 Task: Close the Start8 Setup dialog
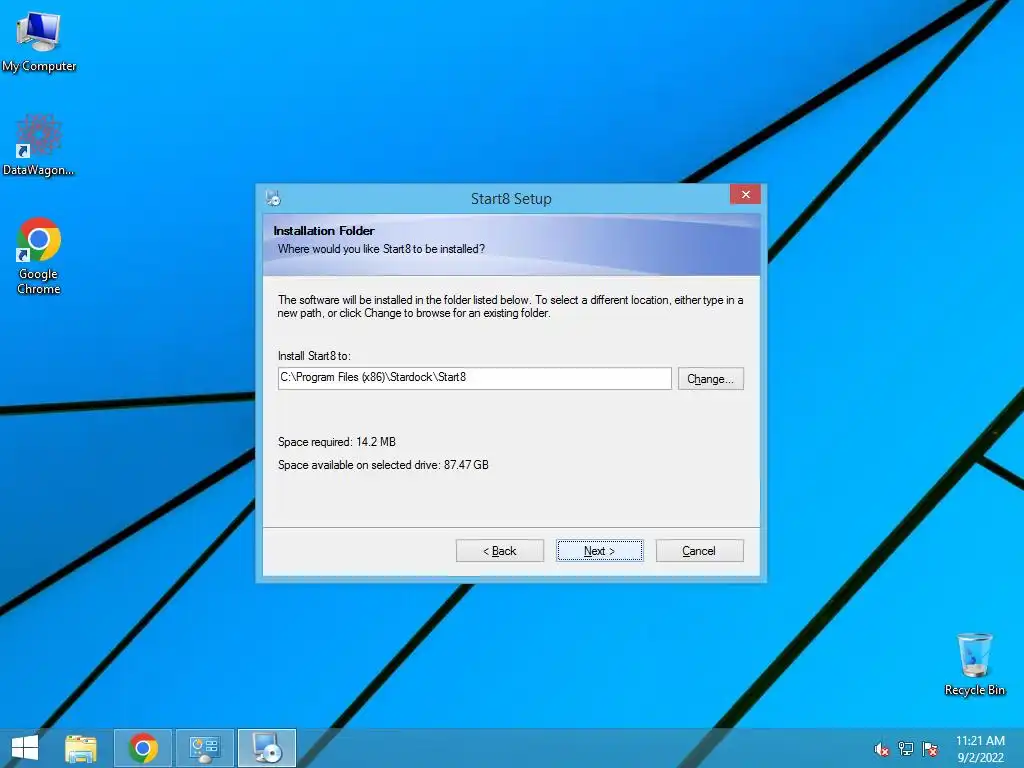point(745,195)
